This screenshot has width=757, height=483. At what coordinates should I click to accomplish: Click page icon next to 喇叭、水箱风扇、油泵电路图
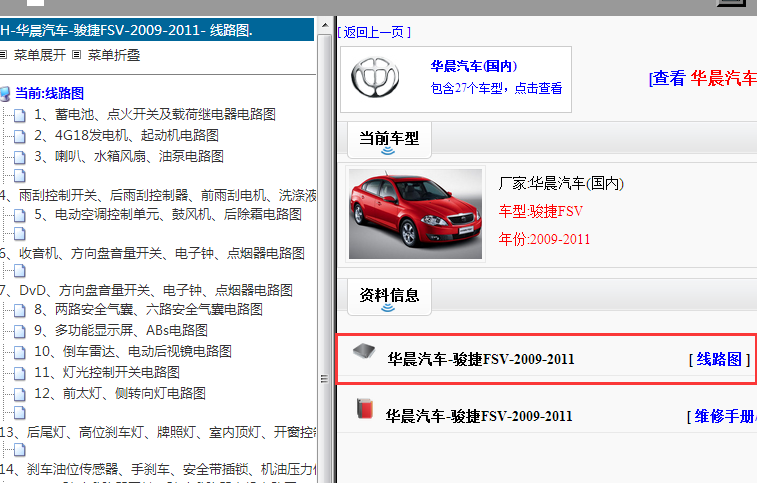(20, 157)
